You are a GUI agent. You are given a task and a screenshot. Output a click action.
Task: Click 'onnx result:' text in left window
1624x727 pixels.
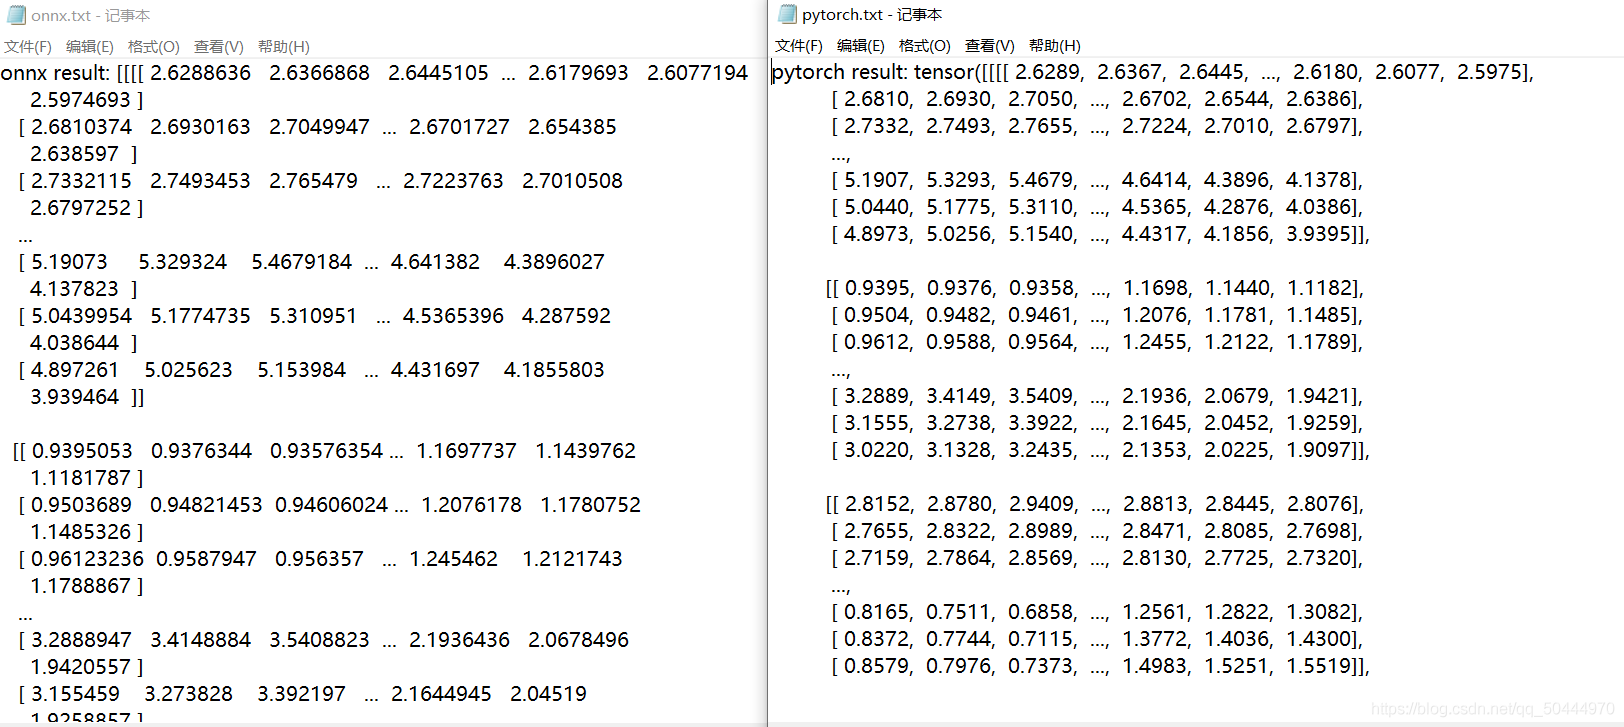click(x=56, y=73)
